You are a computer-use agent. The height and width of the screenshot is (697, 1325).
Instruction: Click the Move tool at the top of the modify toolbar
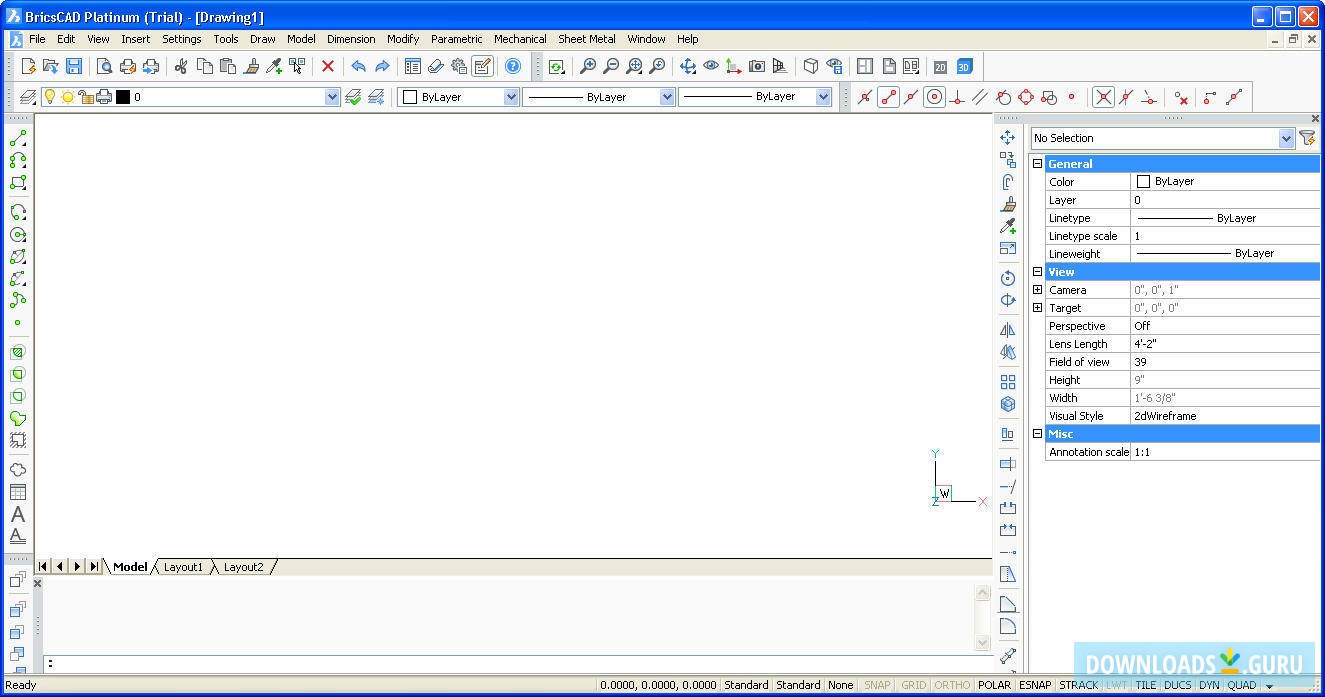point(1008,138)
